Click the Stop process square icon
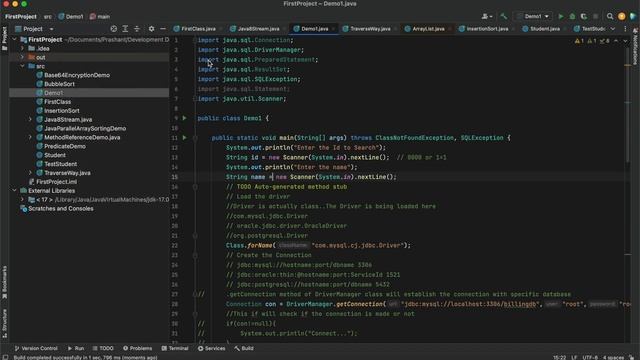 point(596,17)
